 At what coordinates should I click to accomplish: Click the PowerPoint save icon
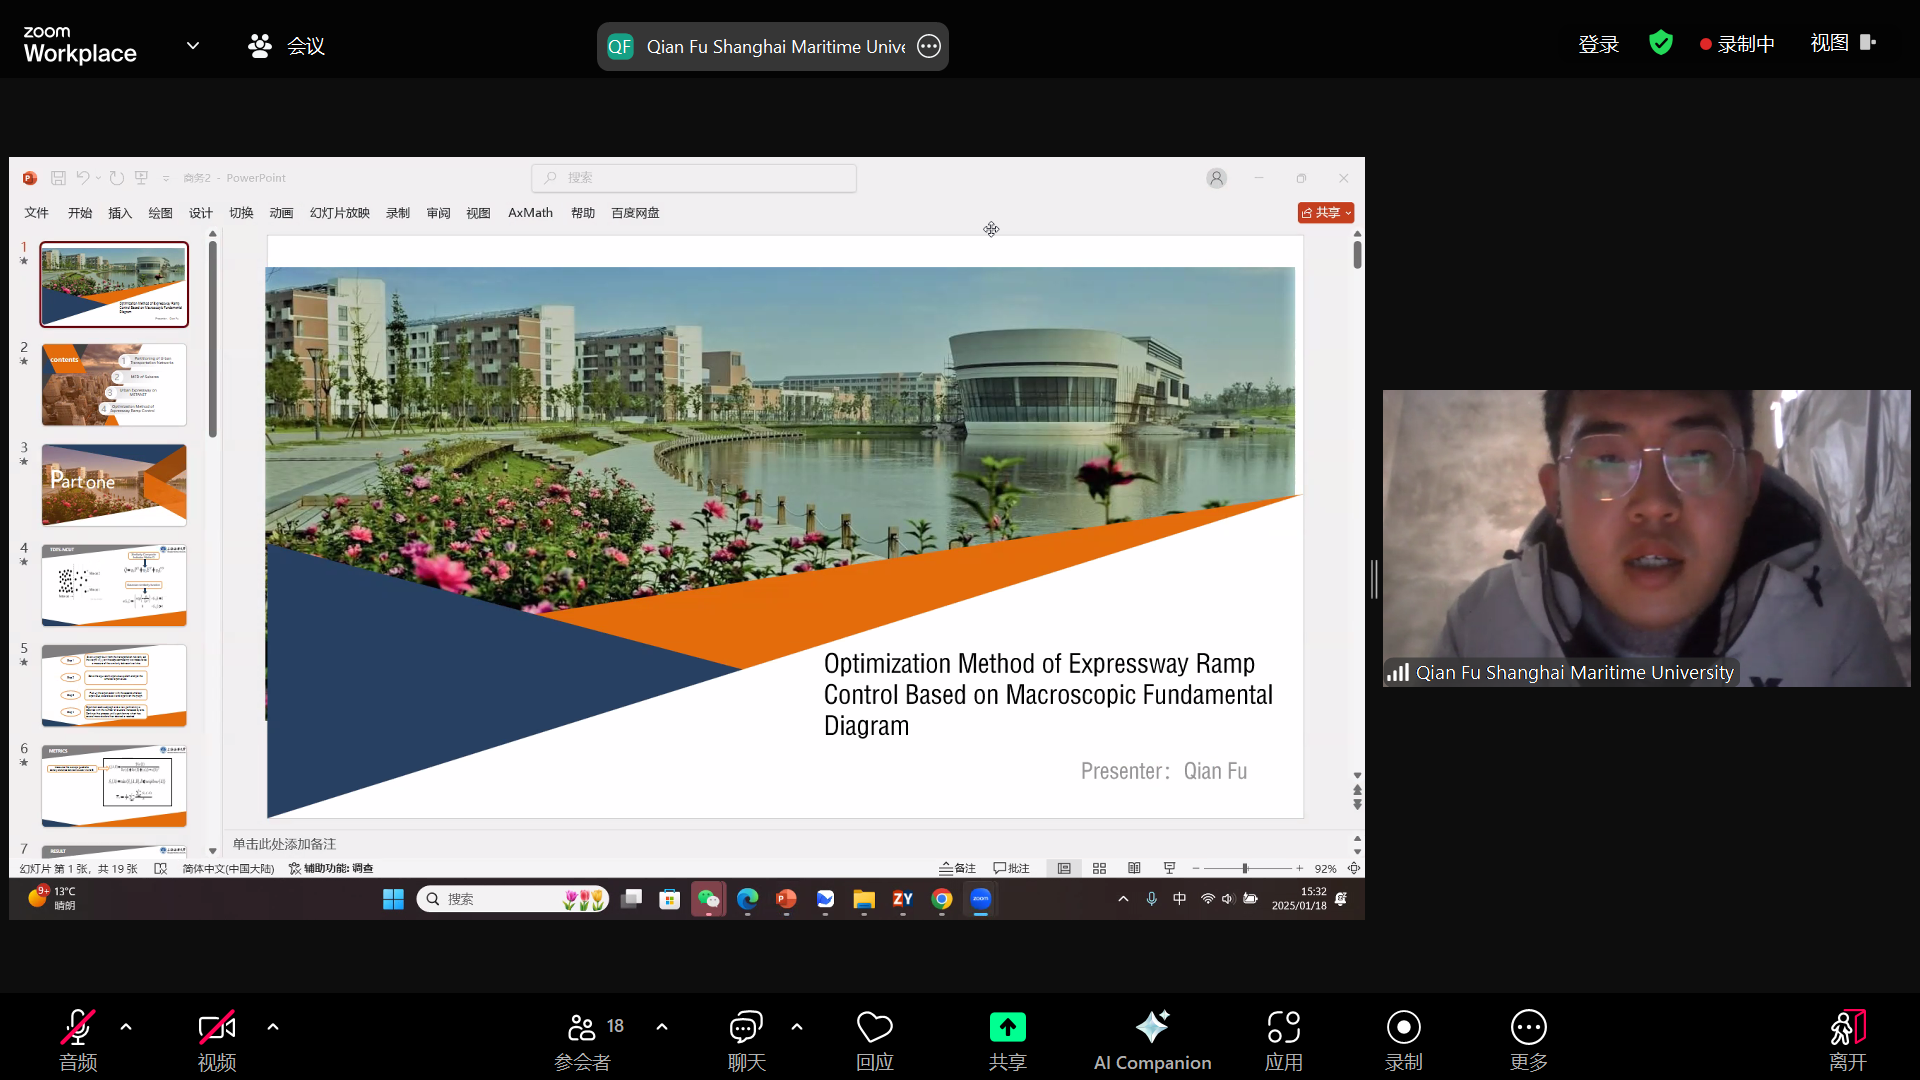click(x=58, y=178)
